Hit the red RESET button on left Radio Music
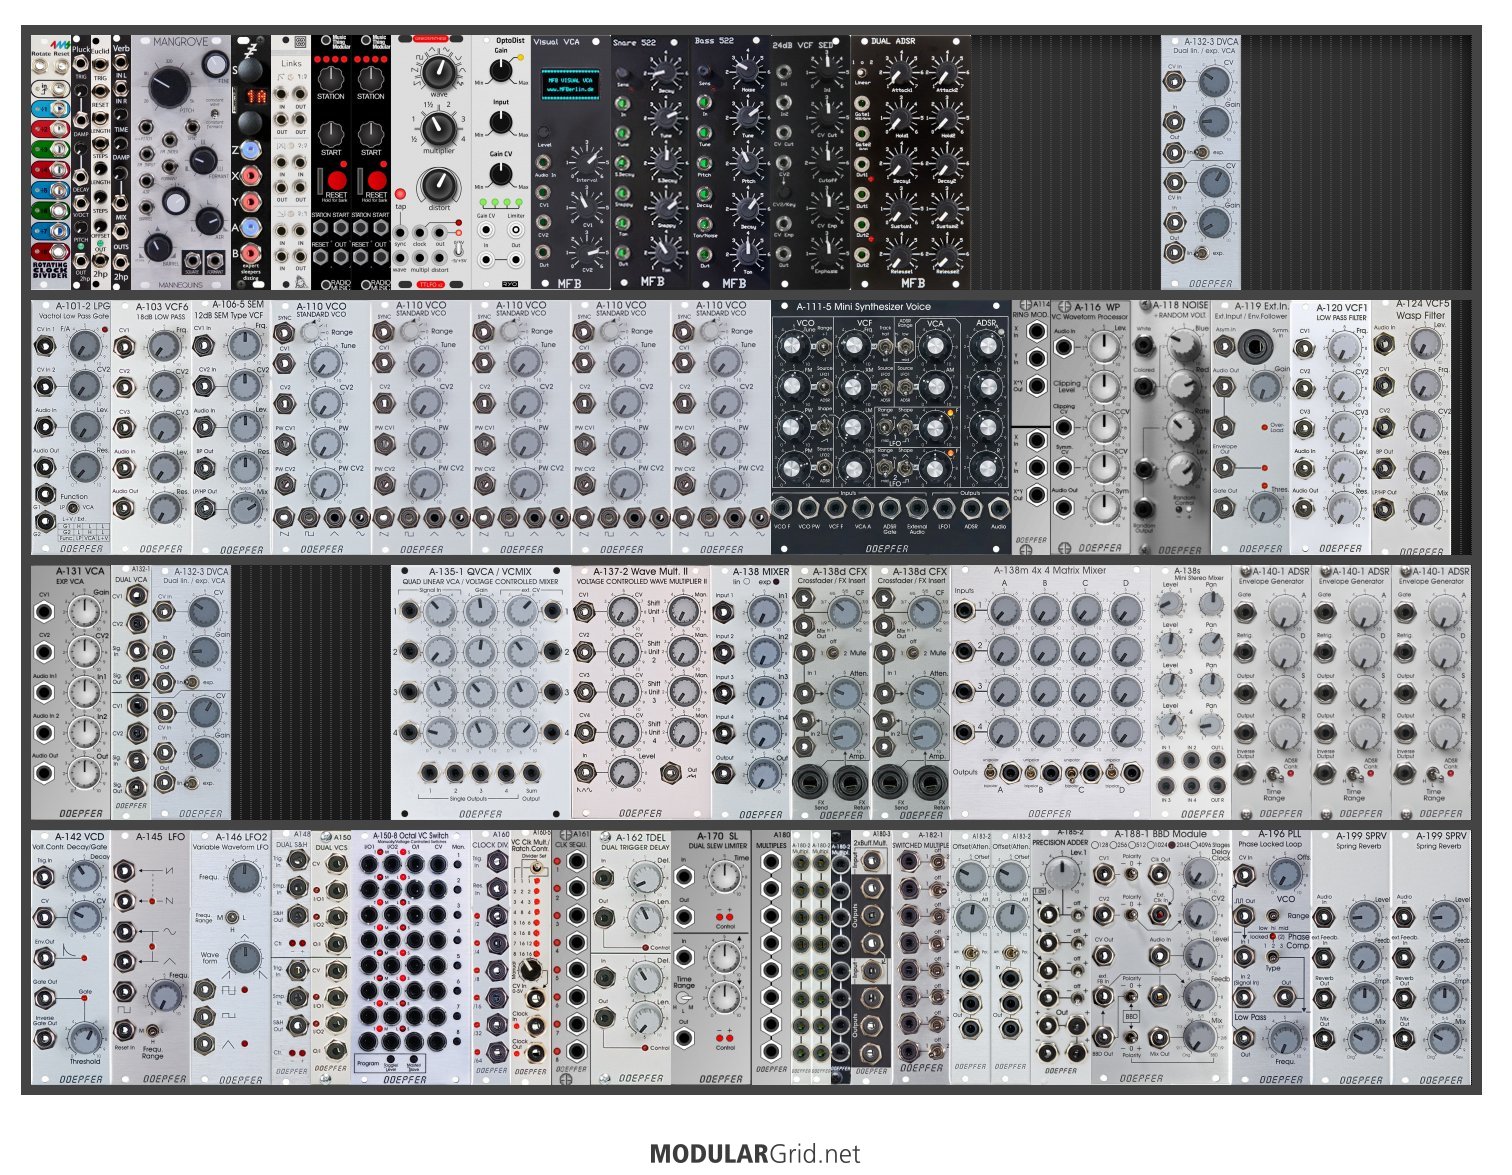Screen dimensions: 1512x1175 tap(336, 183)
